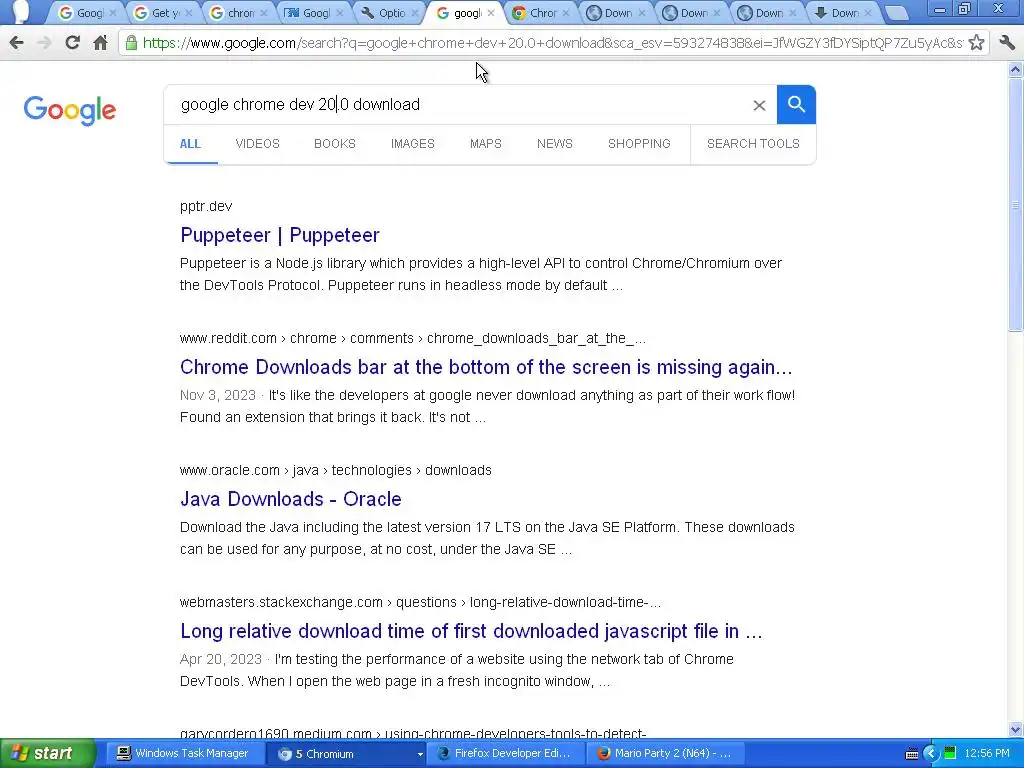The height and width of the screenshot is (768, 1024).
Task: Select the IMAGES search filter
Action: tap(413, 144)
